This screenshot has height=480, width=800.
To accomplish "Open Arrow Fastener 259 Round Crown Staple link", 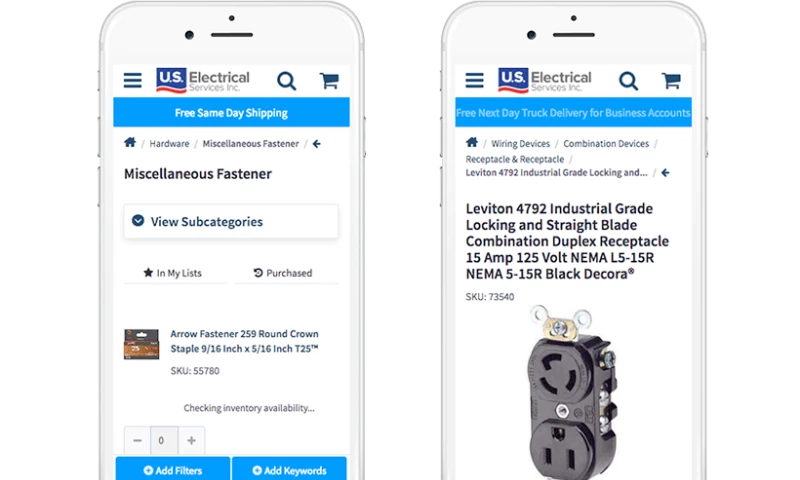I will [244, 341].
